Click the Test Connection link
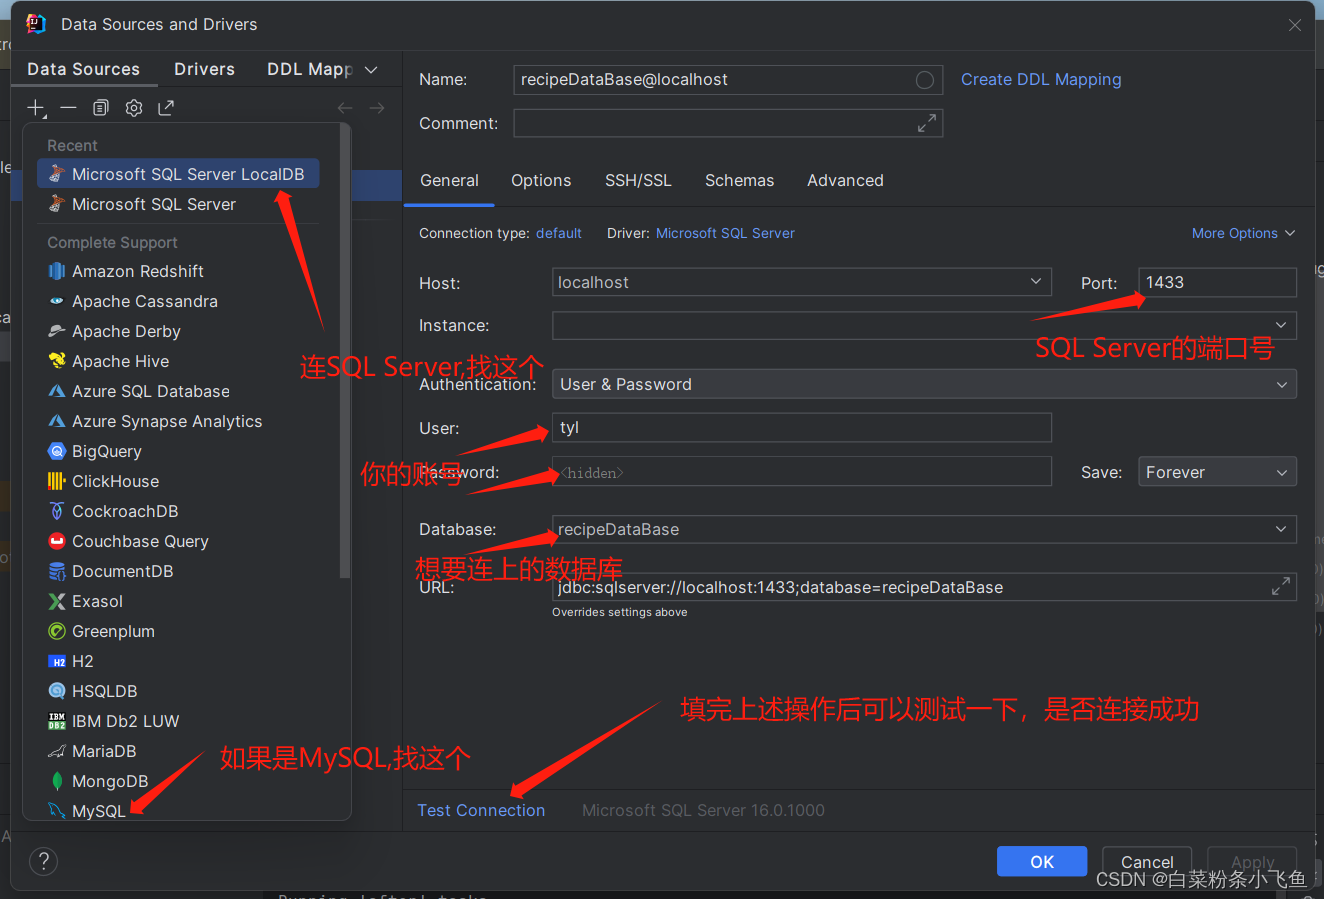 tap(481, 810)
